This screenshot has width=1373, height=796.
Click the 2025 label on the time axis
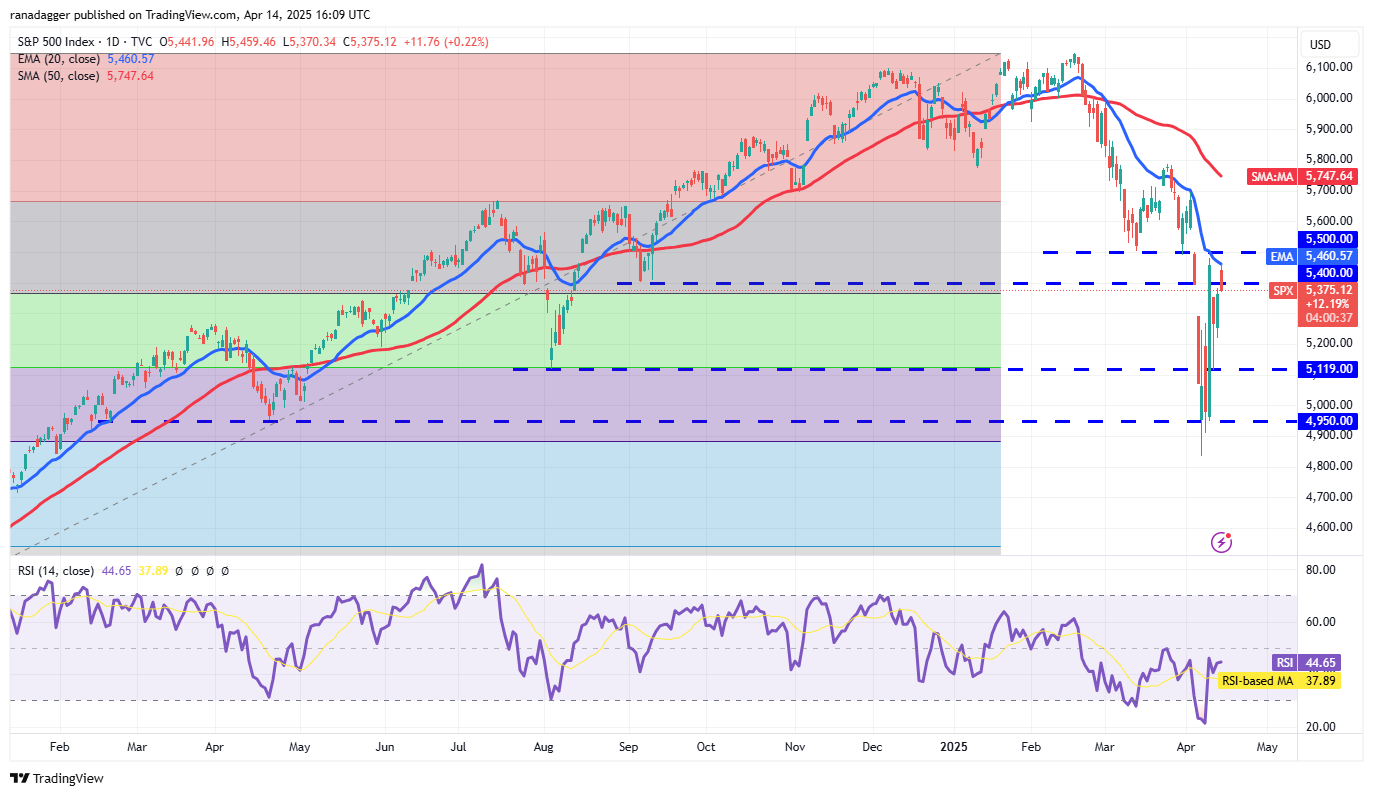pos(953,747)
